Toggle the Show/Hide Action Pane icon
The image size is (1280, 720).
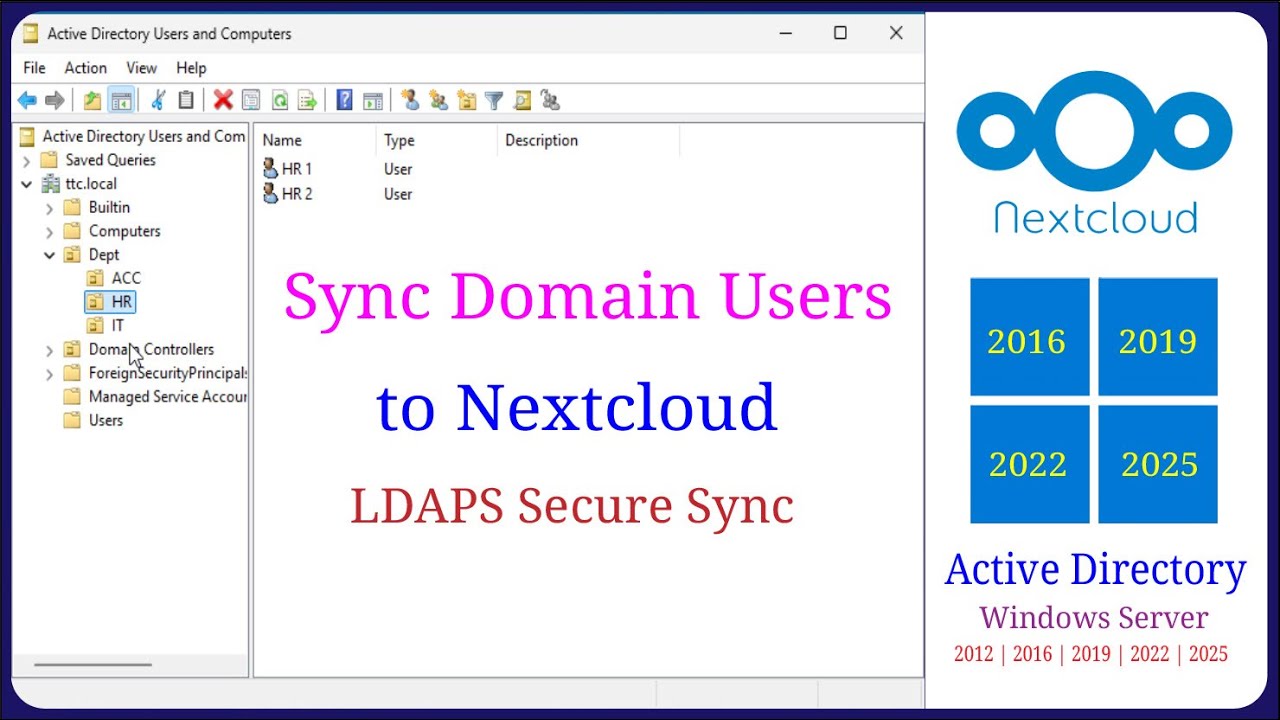[372, 100]
